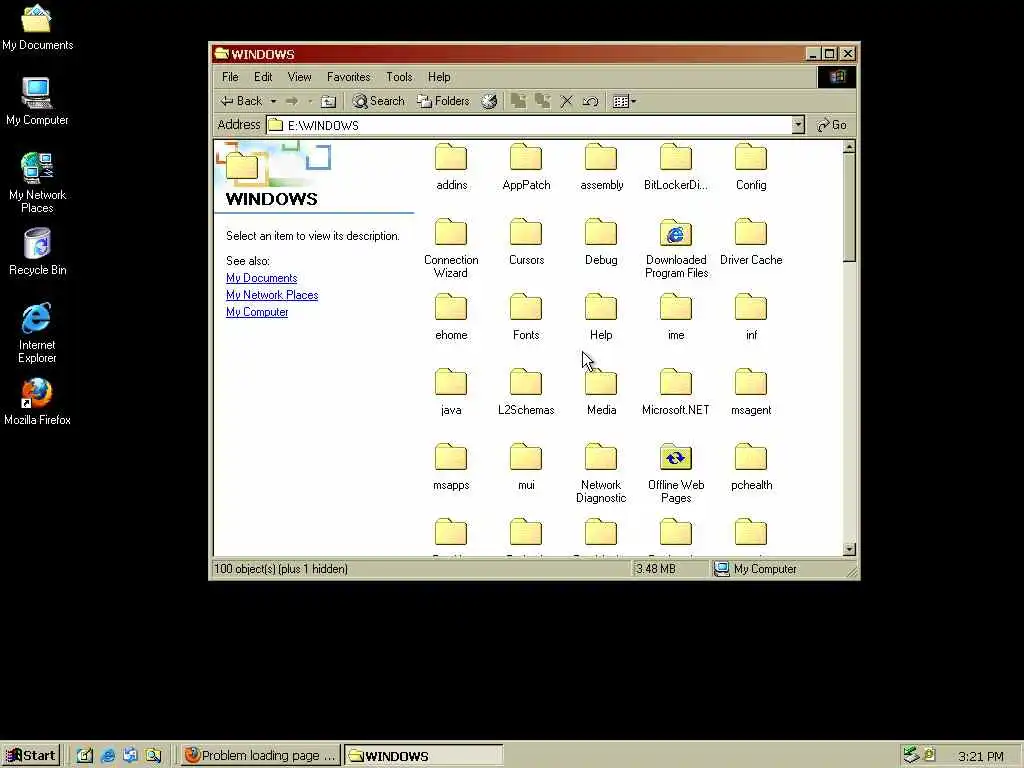Select the Cursors folder
1024x768 pixels.
click(526, 242)
